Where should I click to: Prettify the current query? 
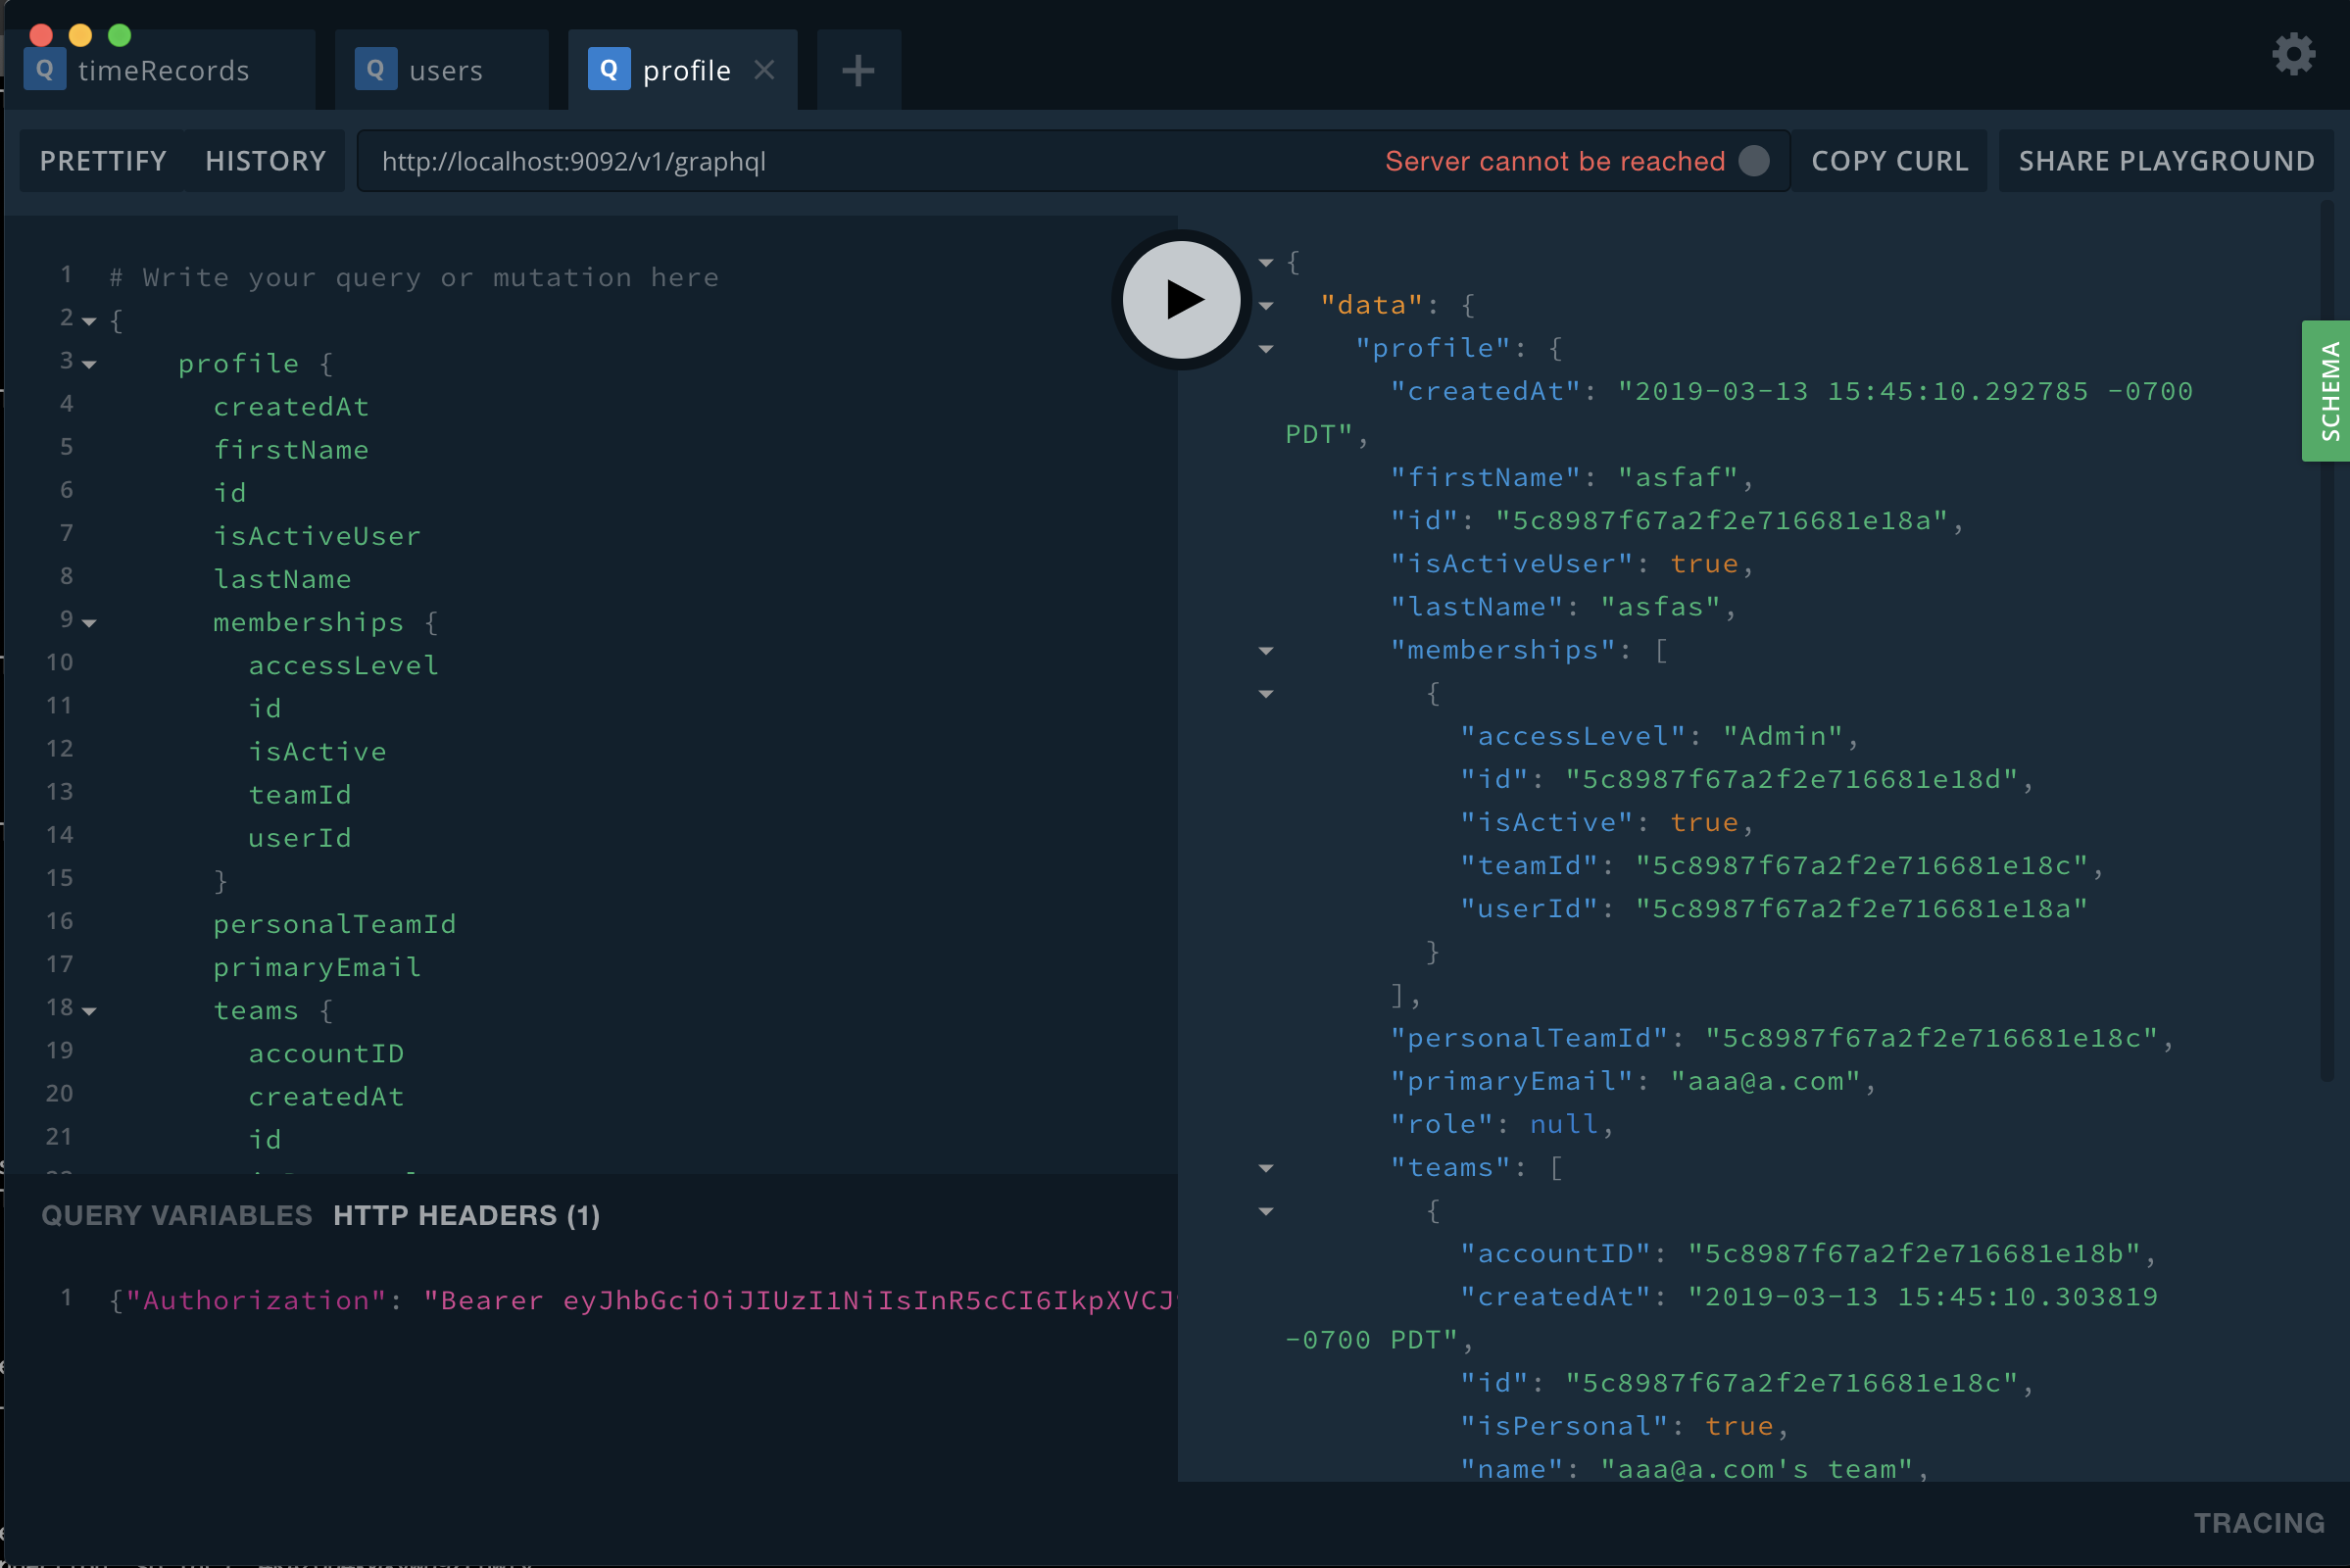(x=101, y=160)
